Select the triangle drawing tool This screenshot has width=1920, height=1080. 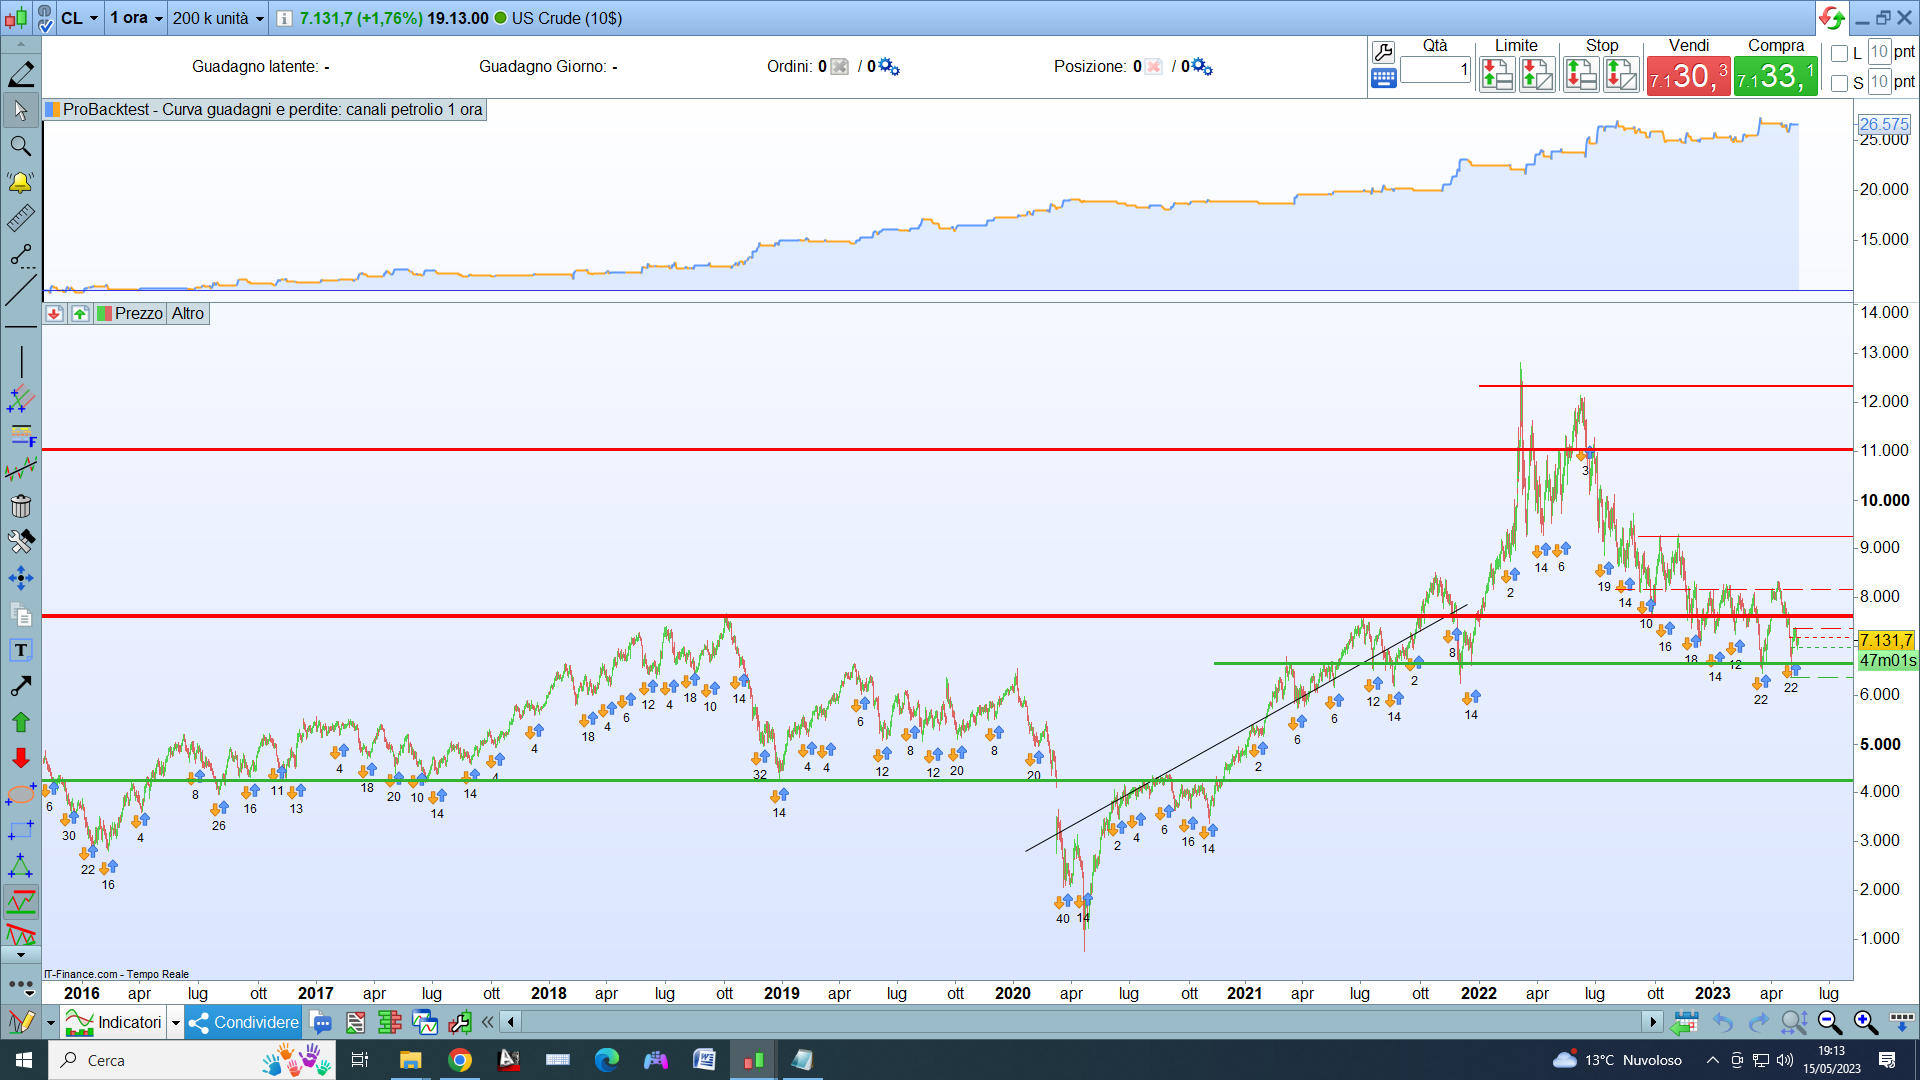21,867
